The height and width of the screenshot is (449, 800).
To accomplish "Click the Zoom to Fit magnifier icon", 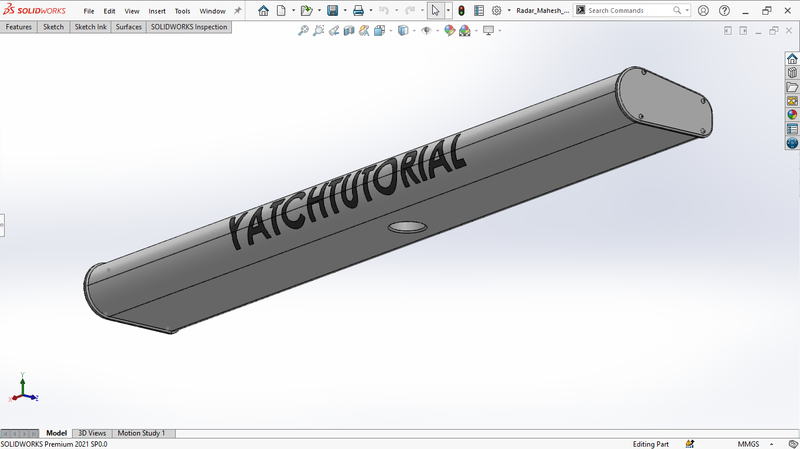I will (x=303, y=31).
